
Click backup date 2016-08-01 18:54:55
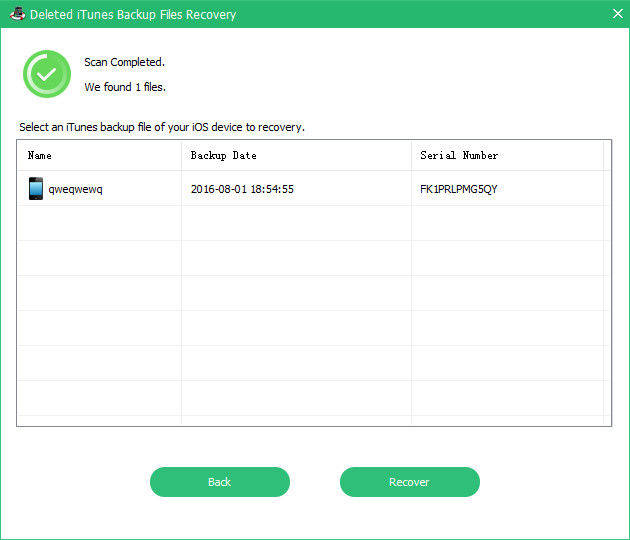coord(242,189)
